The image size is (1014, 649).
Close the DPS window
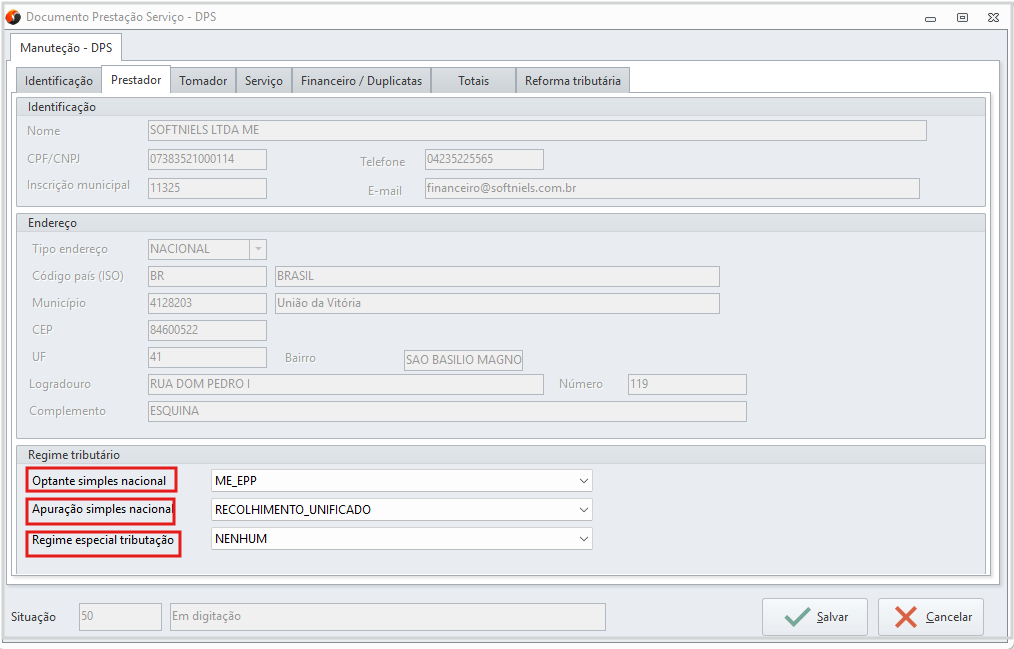click(993, 18)
